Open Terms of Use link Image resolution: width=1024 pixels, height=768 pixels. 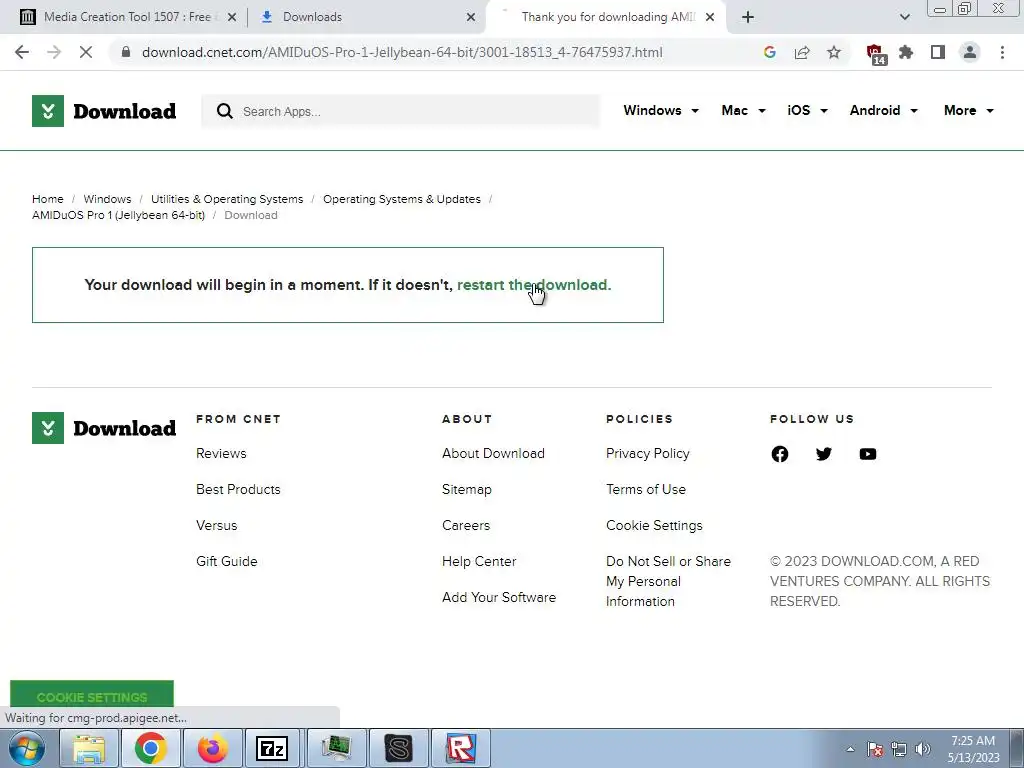[x=646, y=489]
